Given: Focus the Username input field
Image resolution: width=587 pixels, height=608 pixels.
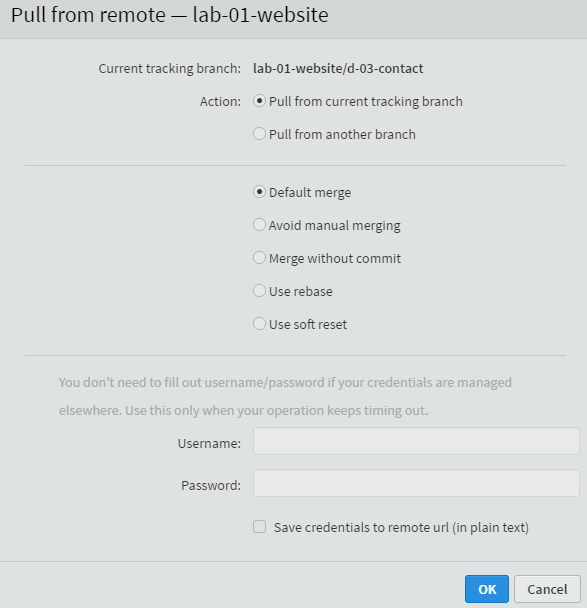Looking at the screenshot, I should (x=416, y=441).
